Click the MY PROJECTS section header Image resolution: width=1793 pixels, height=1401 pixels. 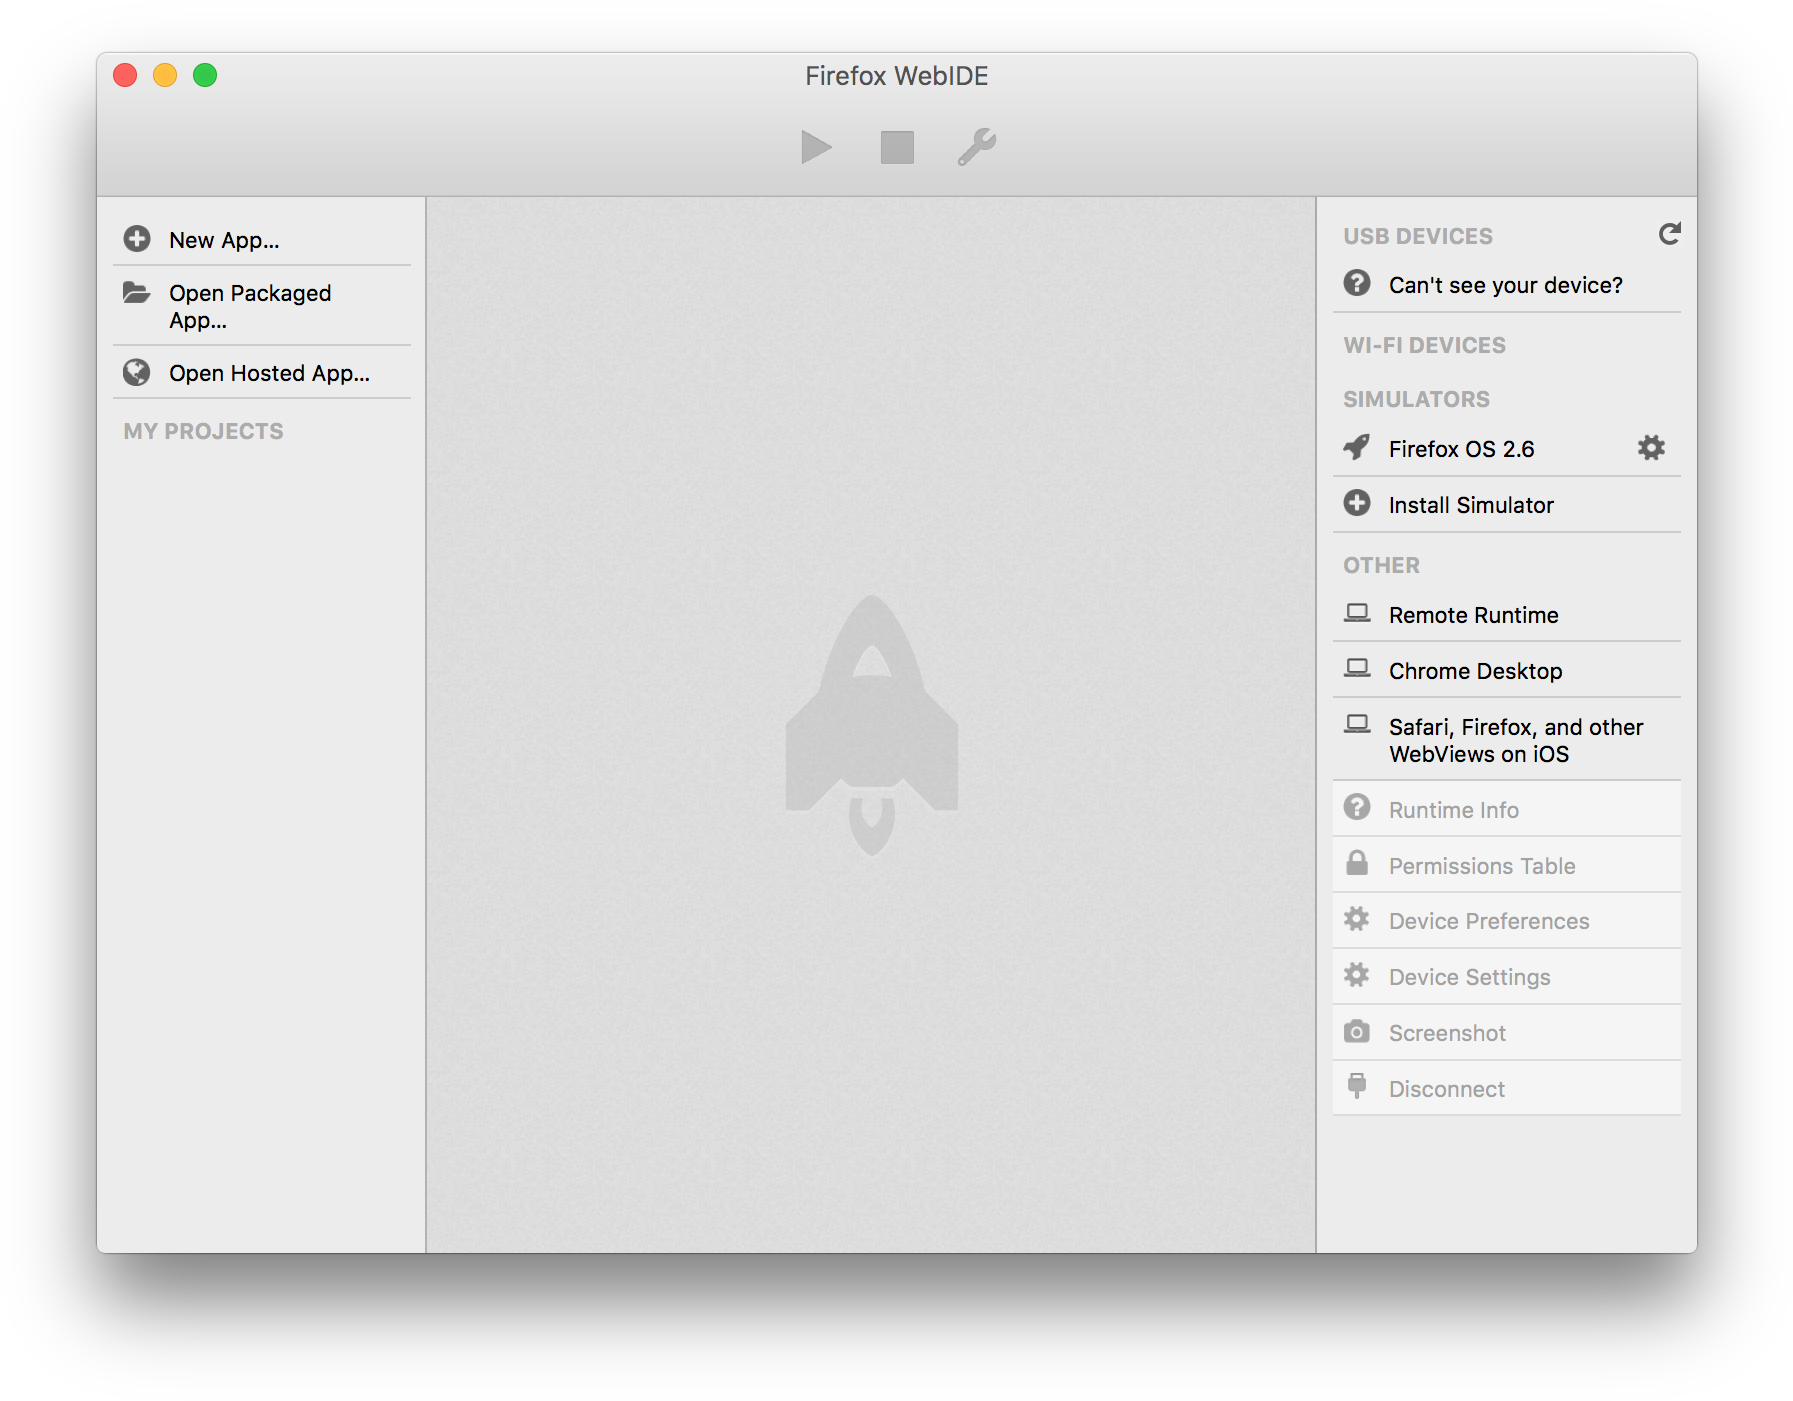[x=203, y=431]
